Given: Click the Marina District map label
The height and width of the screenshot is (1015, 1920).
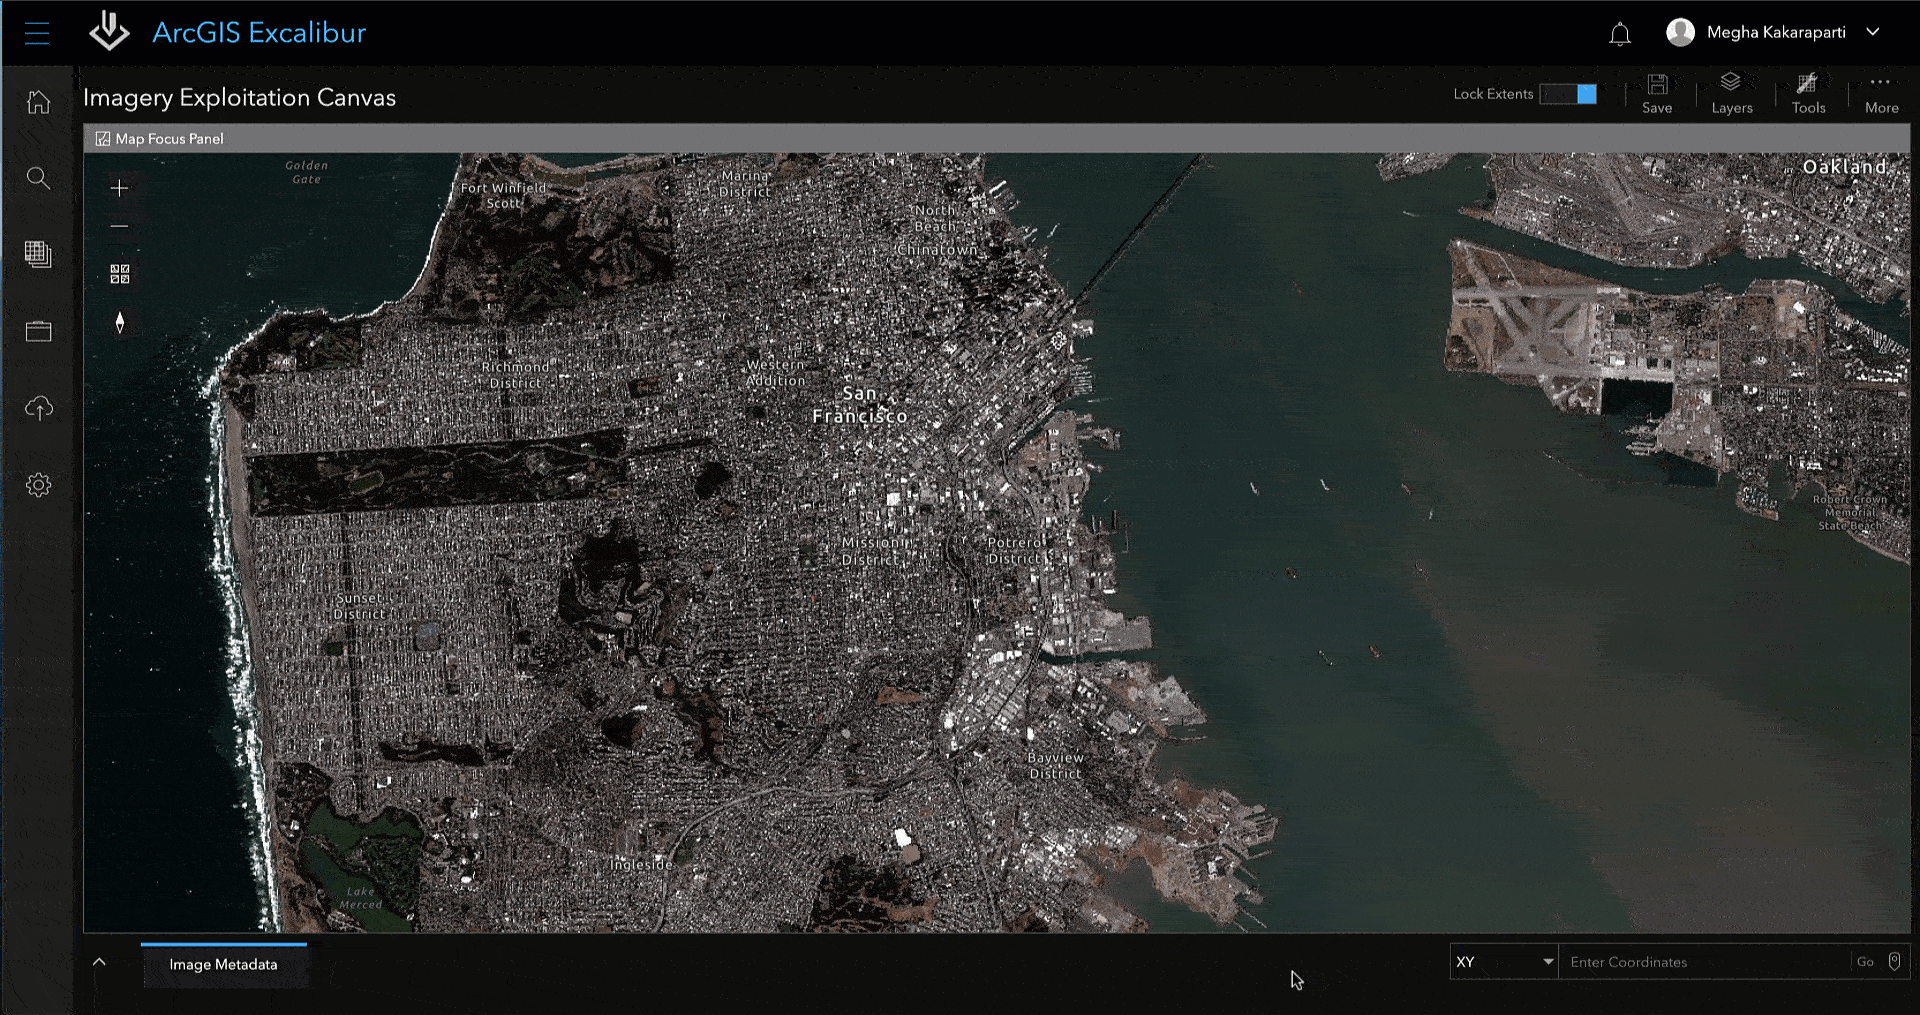Looking at the screenshot, I should tap(746, 184).
